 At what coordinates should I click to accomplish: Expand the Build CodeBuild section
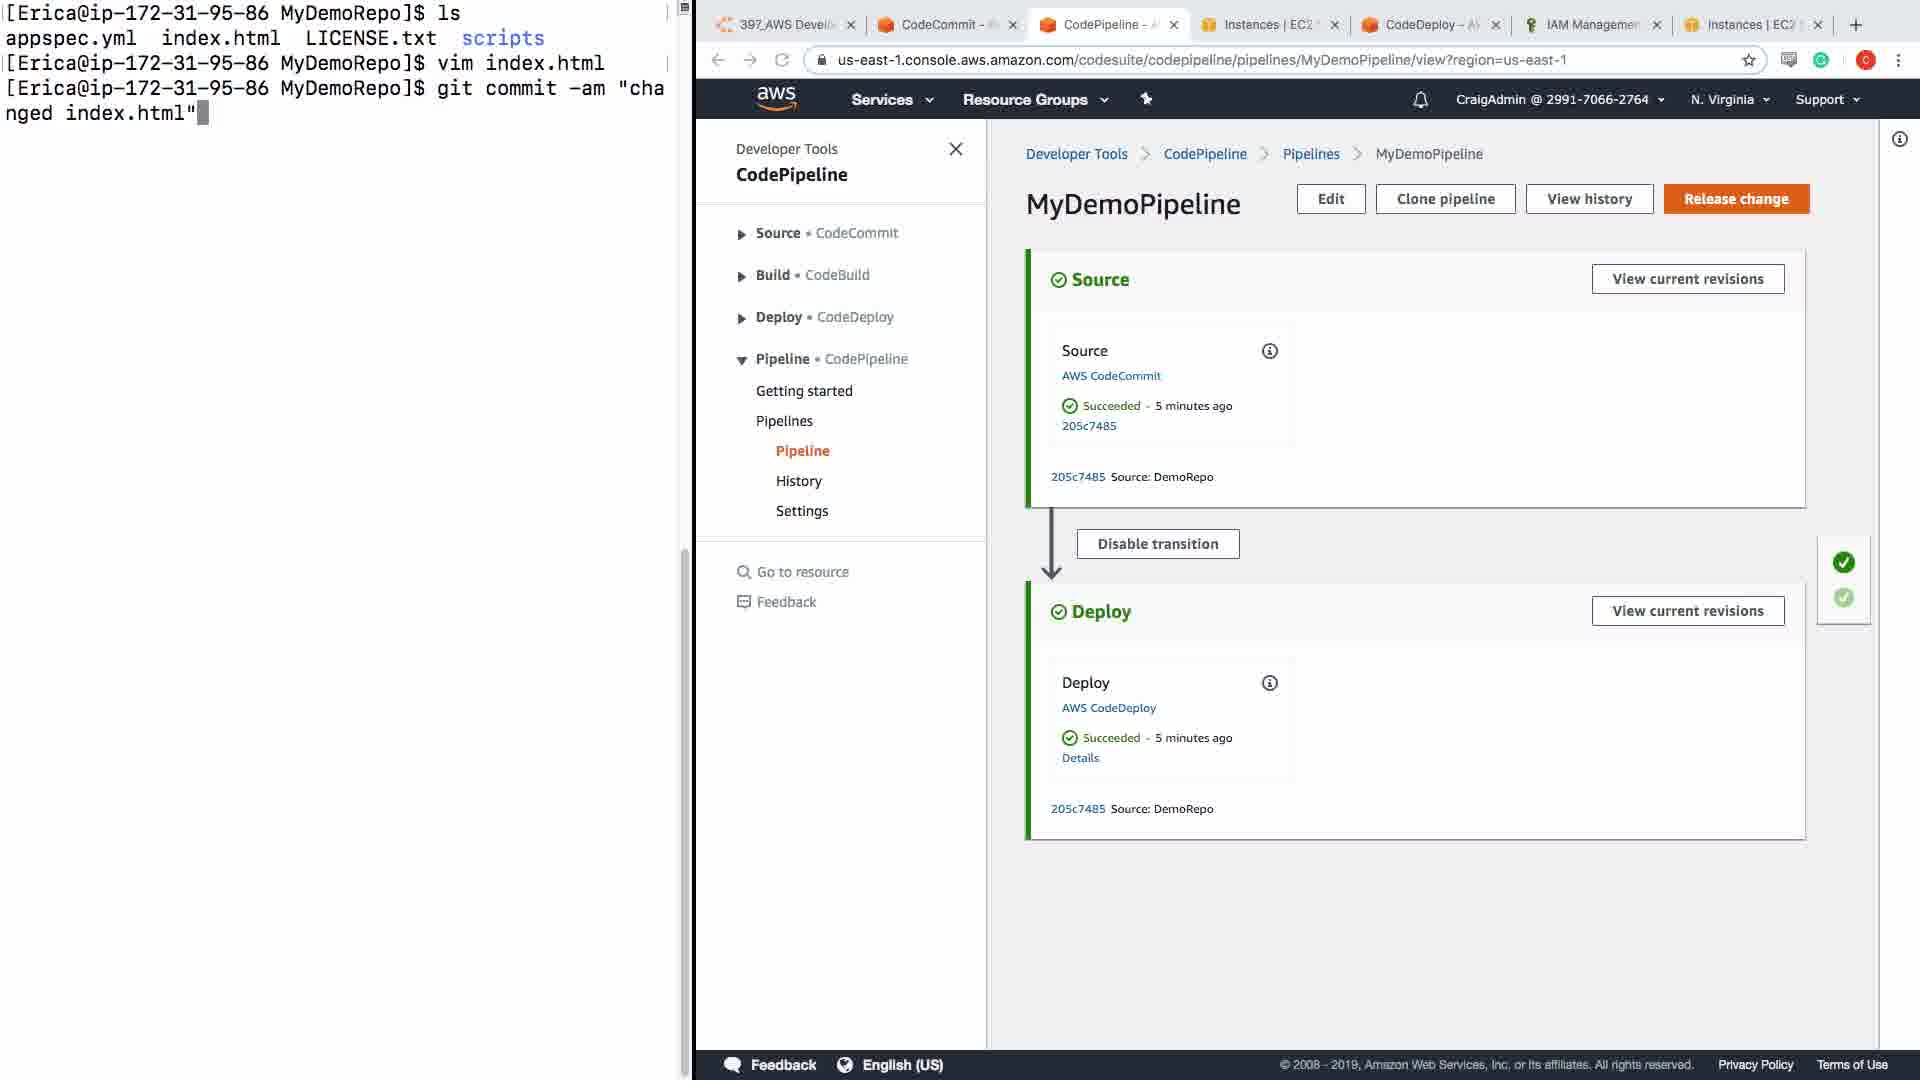click(742, 276)
